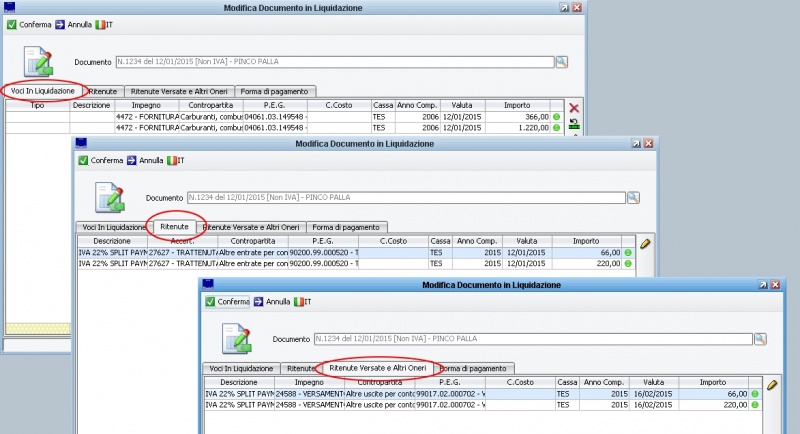Select the 220,00 row dated 16/02/2015
The height and width of the screenshot is (434, 800).
pos(480,405)
